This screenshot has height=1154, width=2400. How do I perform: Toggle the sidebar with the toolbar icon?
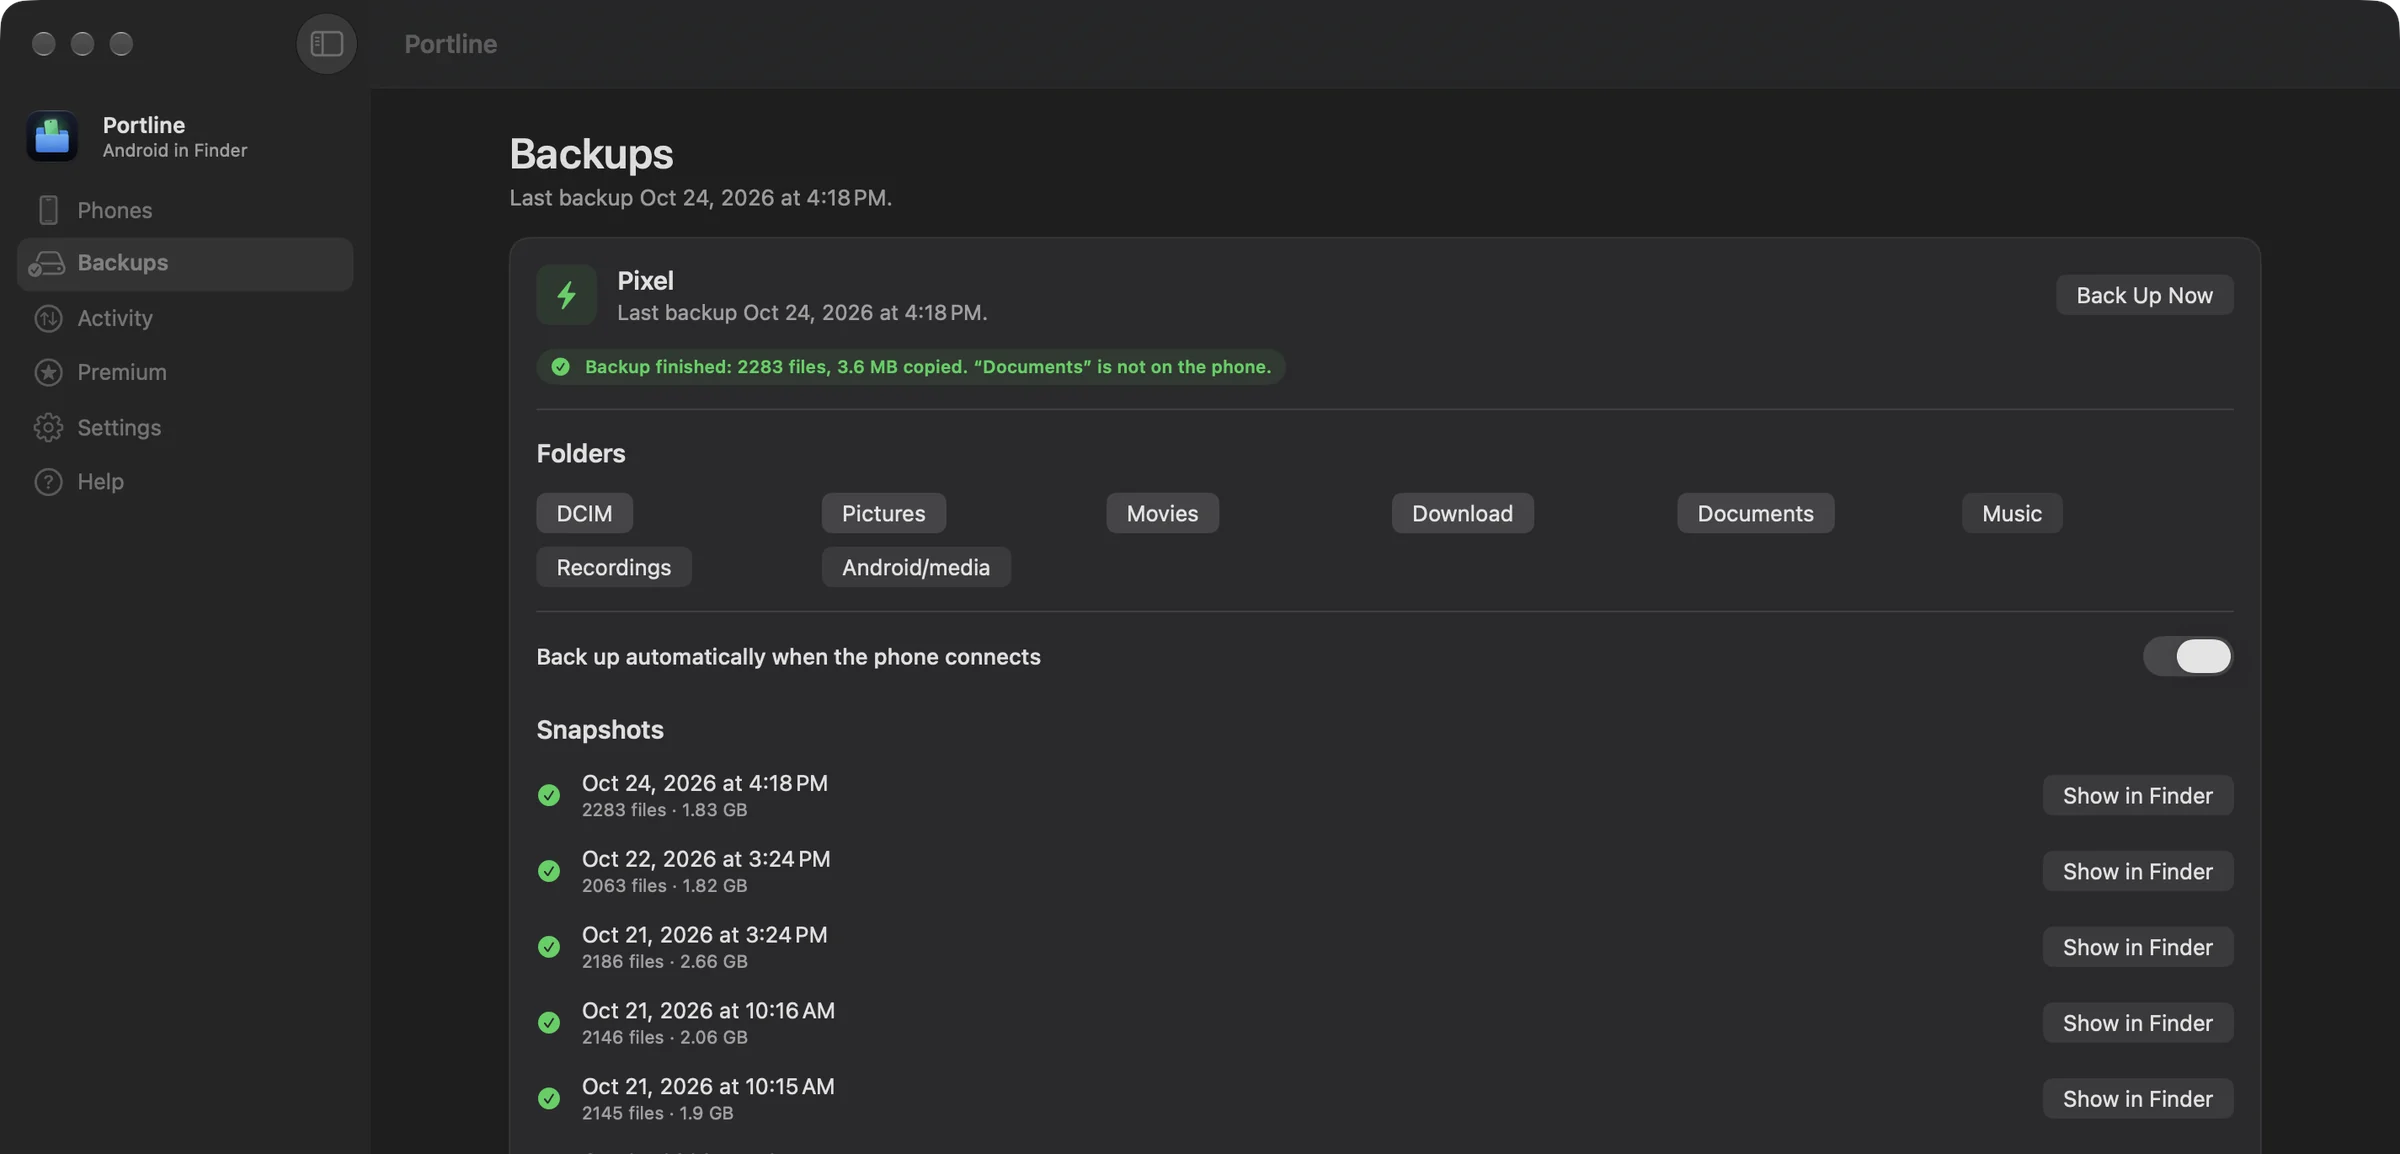pyautogui.click(x=326, y=43)
